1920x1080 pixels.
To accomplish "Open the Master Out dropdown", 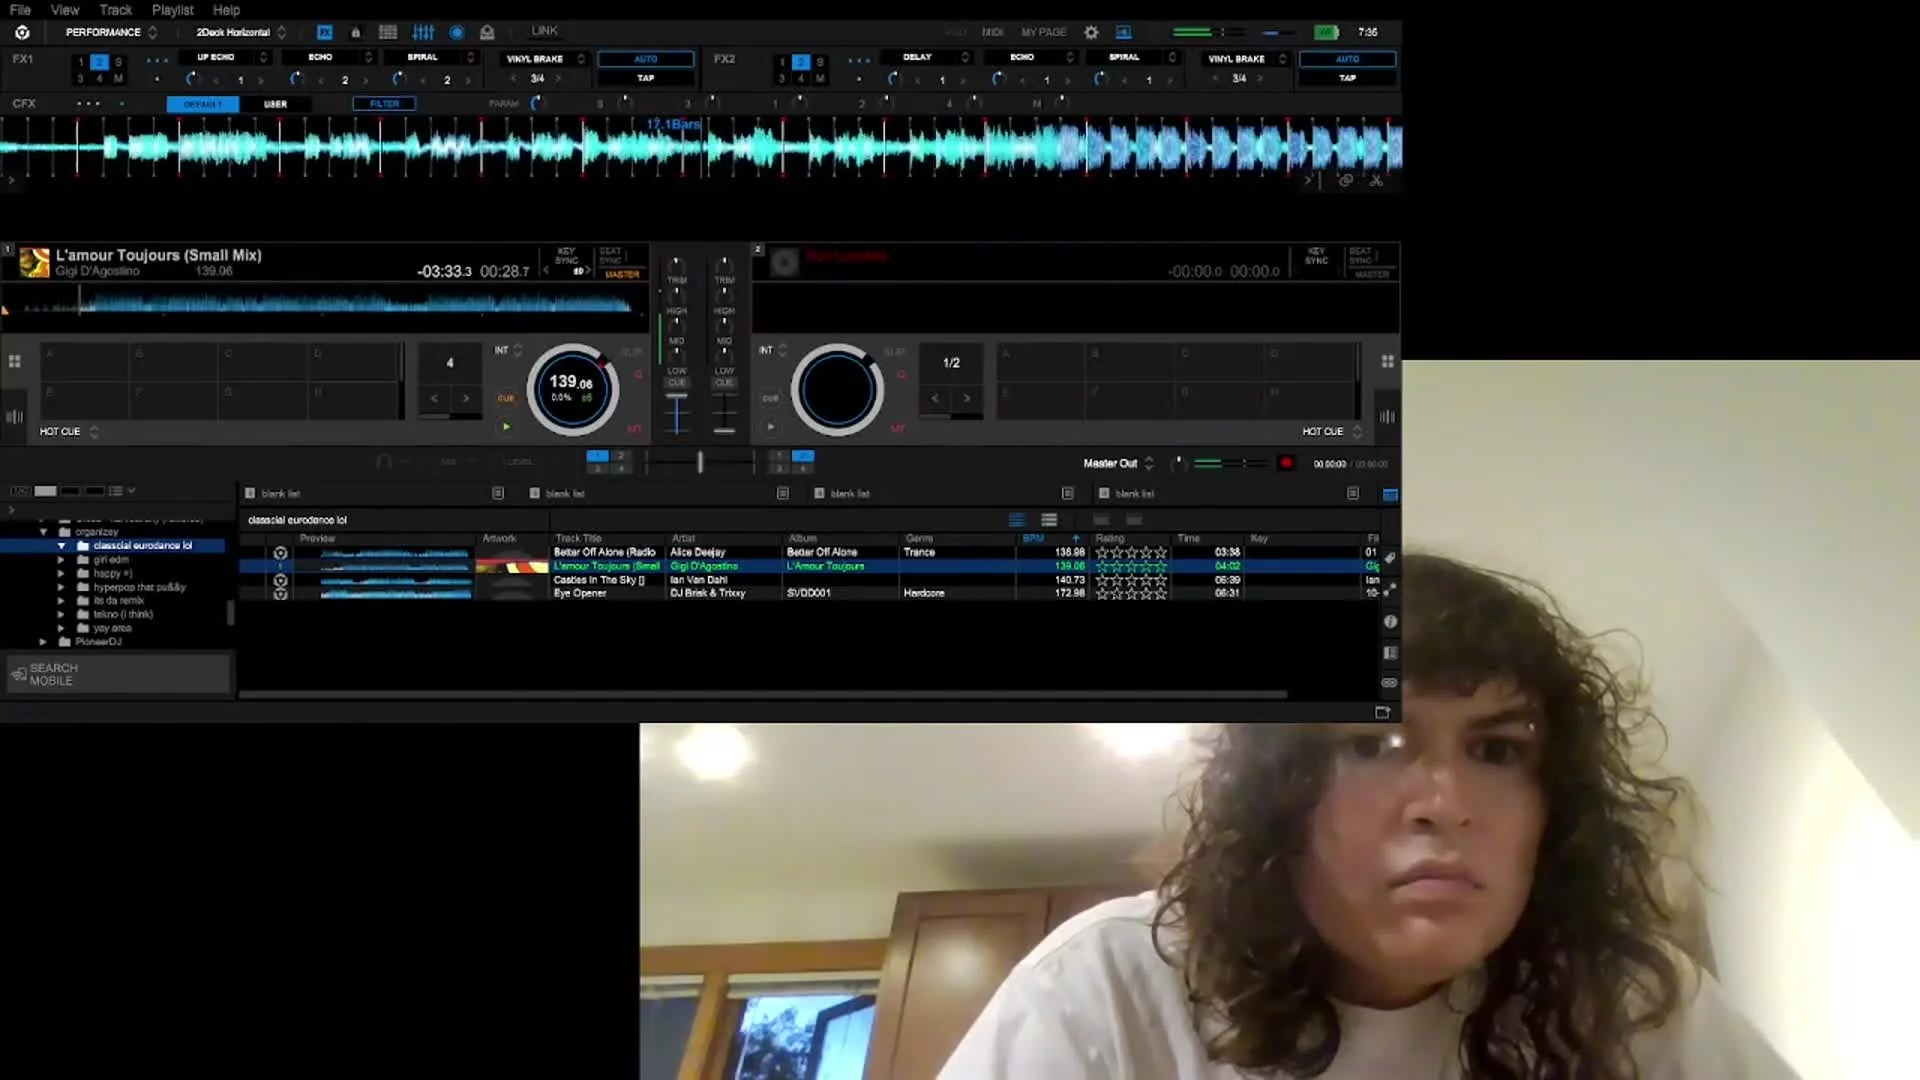I will 1118,464.
